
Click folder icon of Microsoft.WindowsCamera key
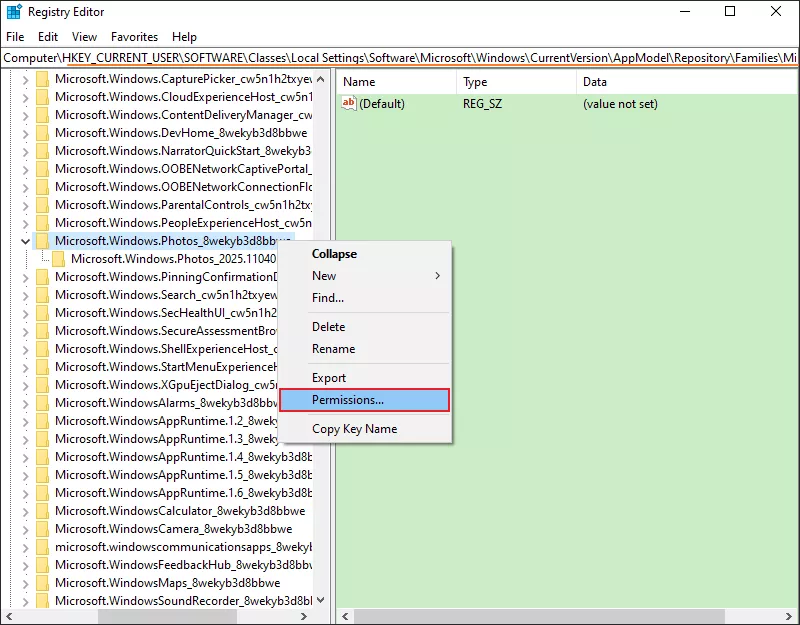(x=43, y=529)
